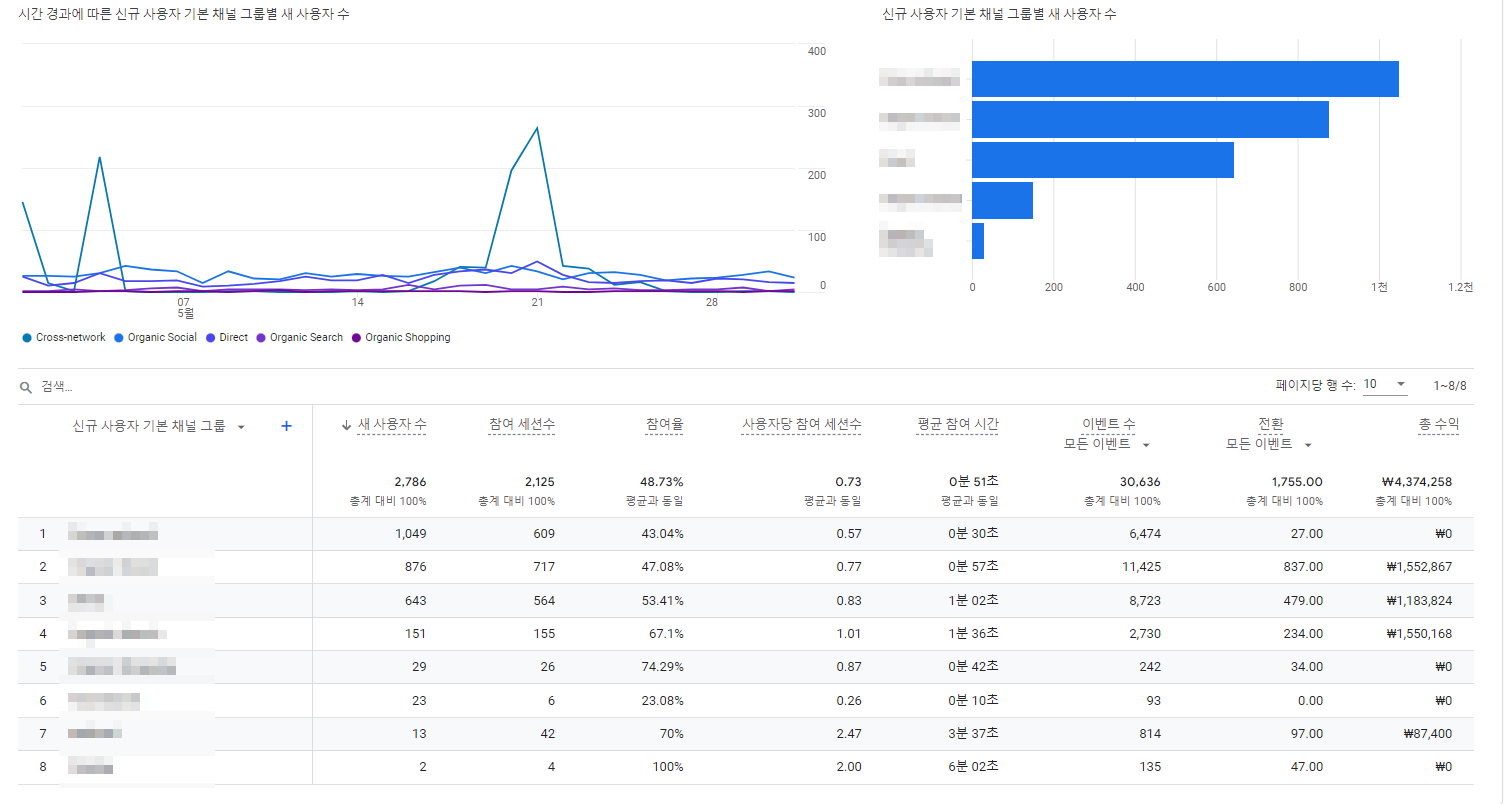Toggle the Direct legend color dot
Image resolution: width=1504 pixels, height=804 pixels.
click(x=210, y=338)
